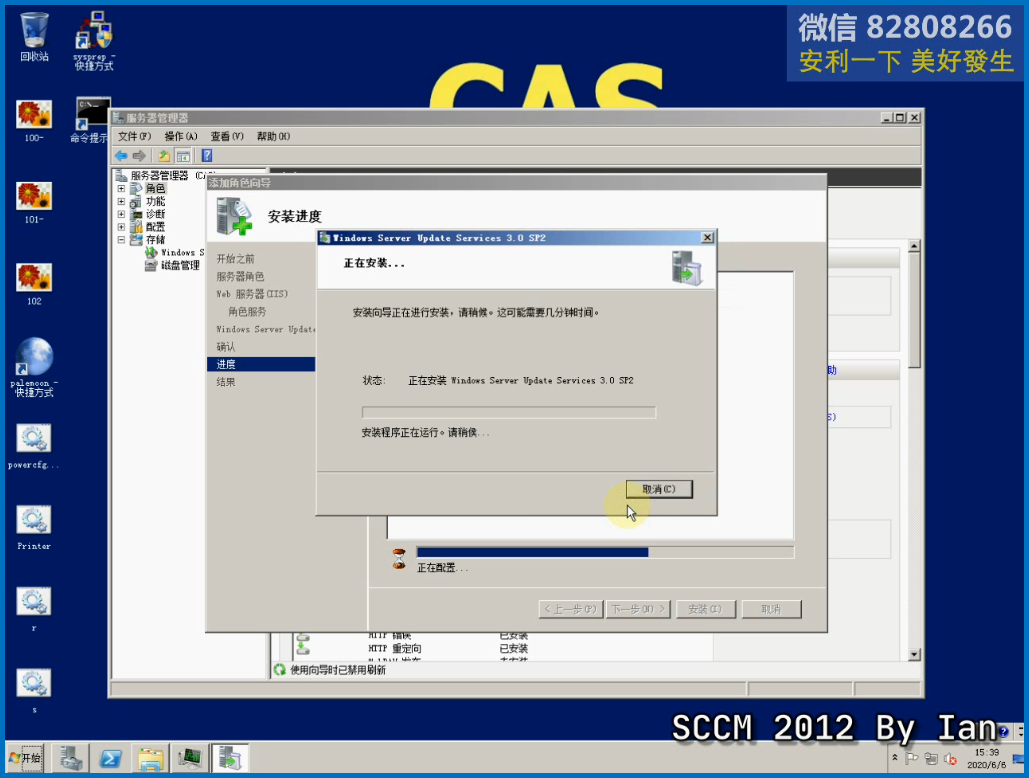Expand the 配置 tree node
The width and height of the screenshot is (1029, 778).
[x=121, y=227]
